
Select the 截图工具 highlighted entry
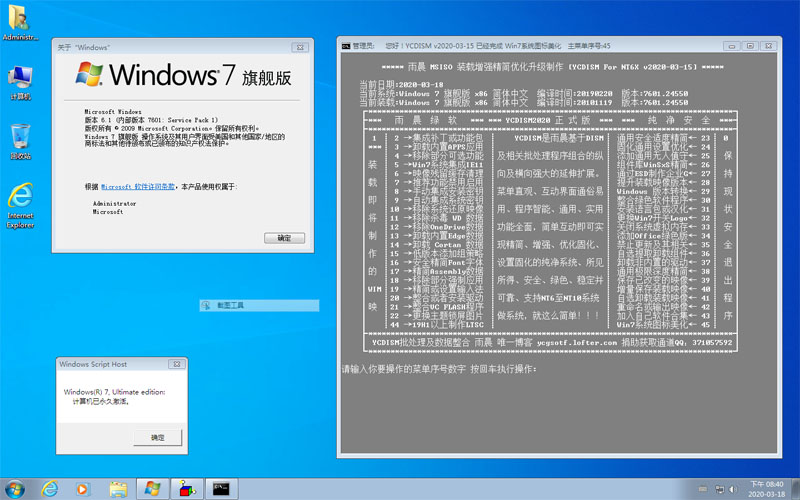coord(259,305)
